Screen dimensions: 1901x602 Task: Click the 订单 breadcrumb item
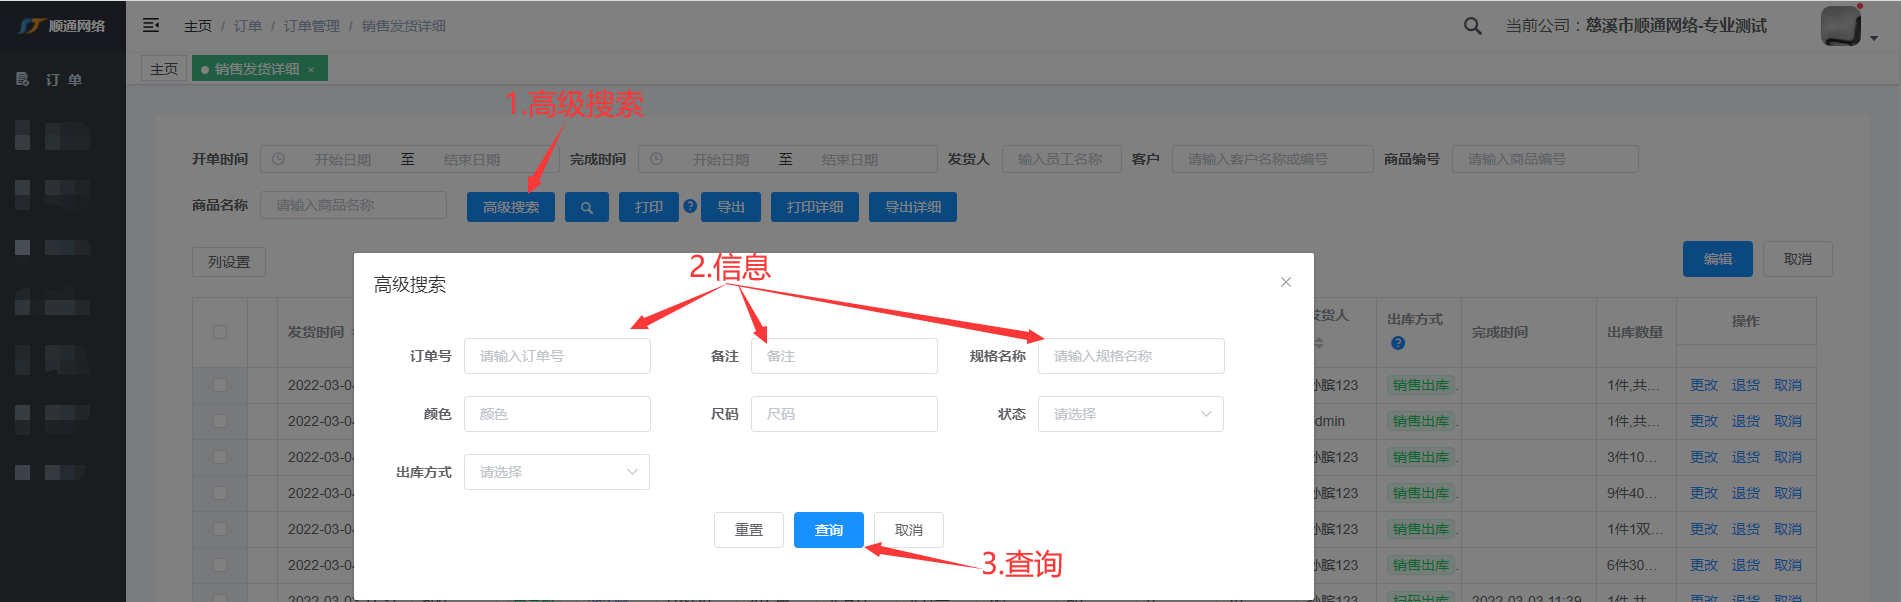[248, 26]
